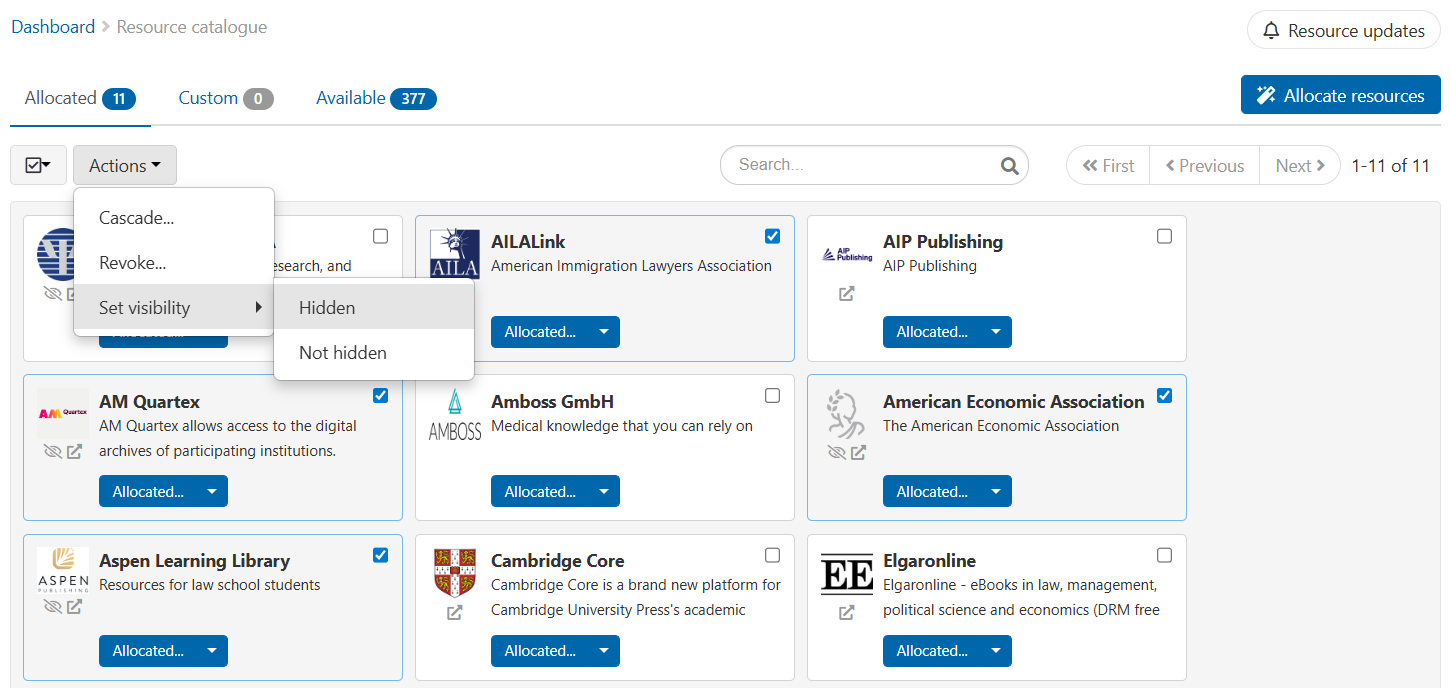Viewport: 1451px width, 688px height.
Task: Switch to the Available tab
Action: [x=376, y=98]
